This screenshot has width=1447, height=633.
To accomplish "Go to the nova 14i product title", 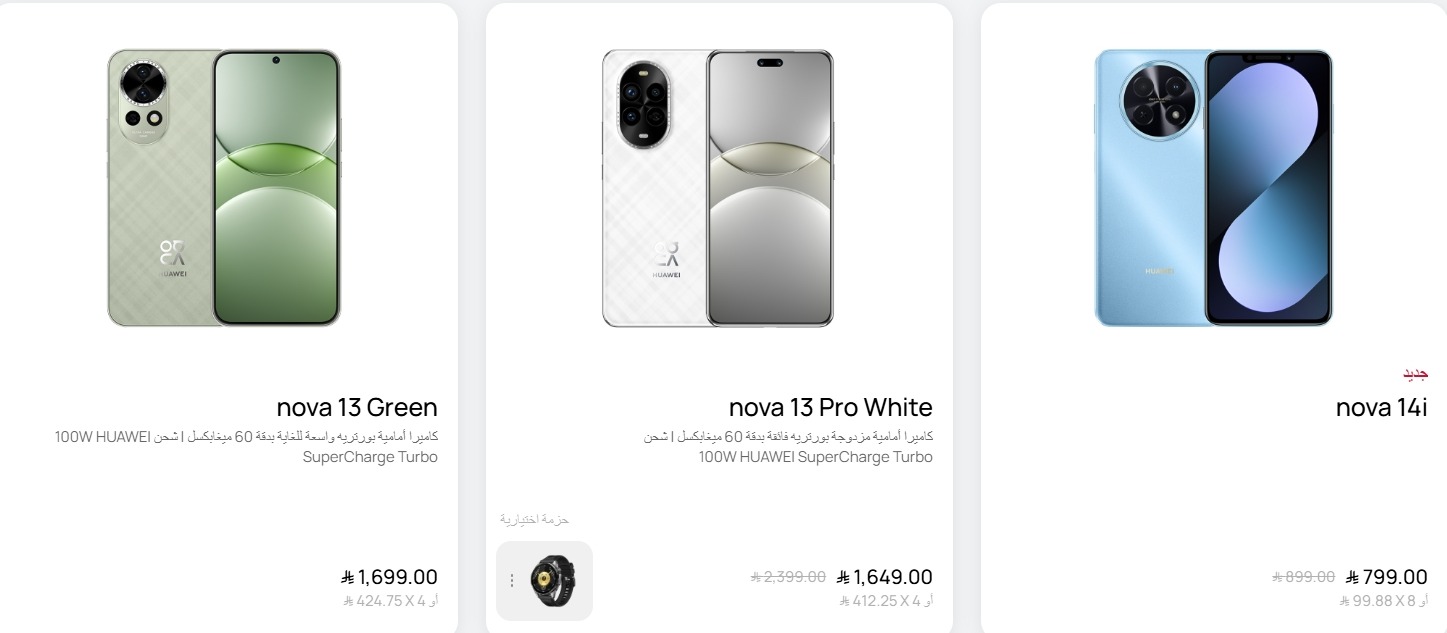I will coord(1381,407).
